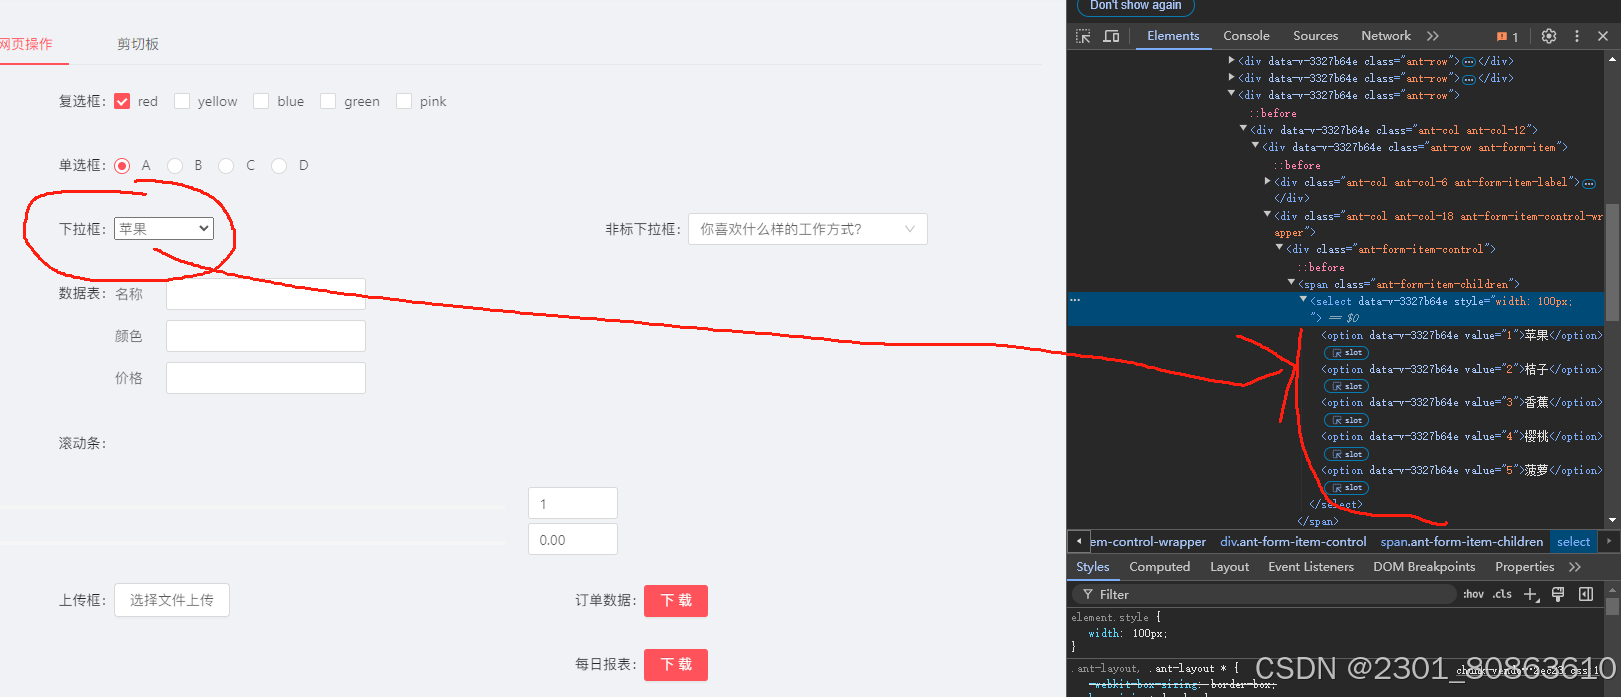This screenshot has height=697, width=1621.
Task: Switch to Elements tab in DevTools
Action: (x=1173, y=36)
